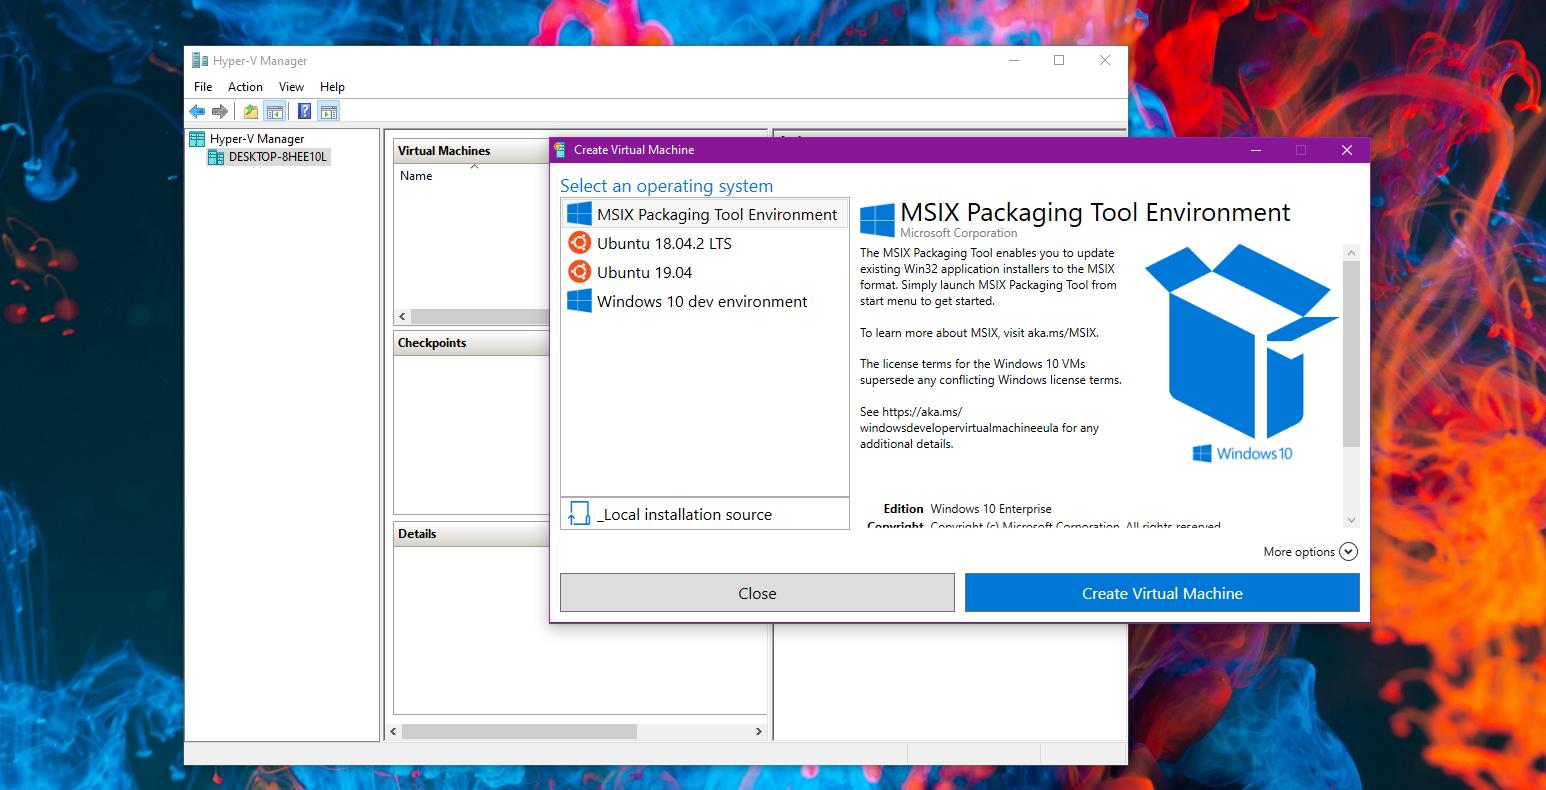Open the View menu
This screenshot has width=1546, height=790.
click(291, 86)
